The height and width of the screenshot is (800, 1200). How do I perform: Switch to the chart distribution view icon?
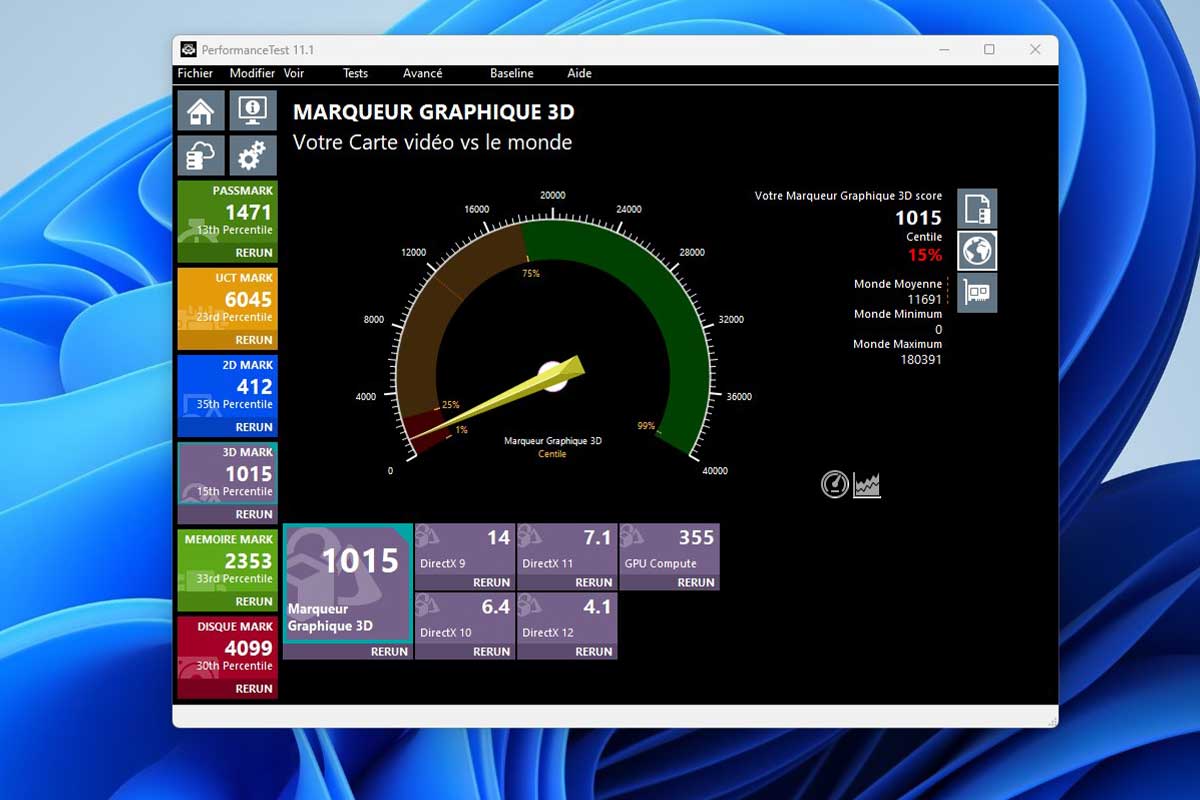pyautogui.click(x=867, y=485)
